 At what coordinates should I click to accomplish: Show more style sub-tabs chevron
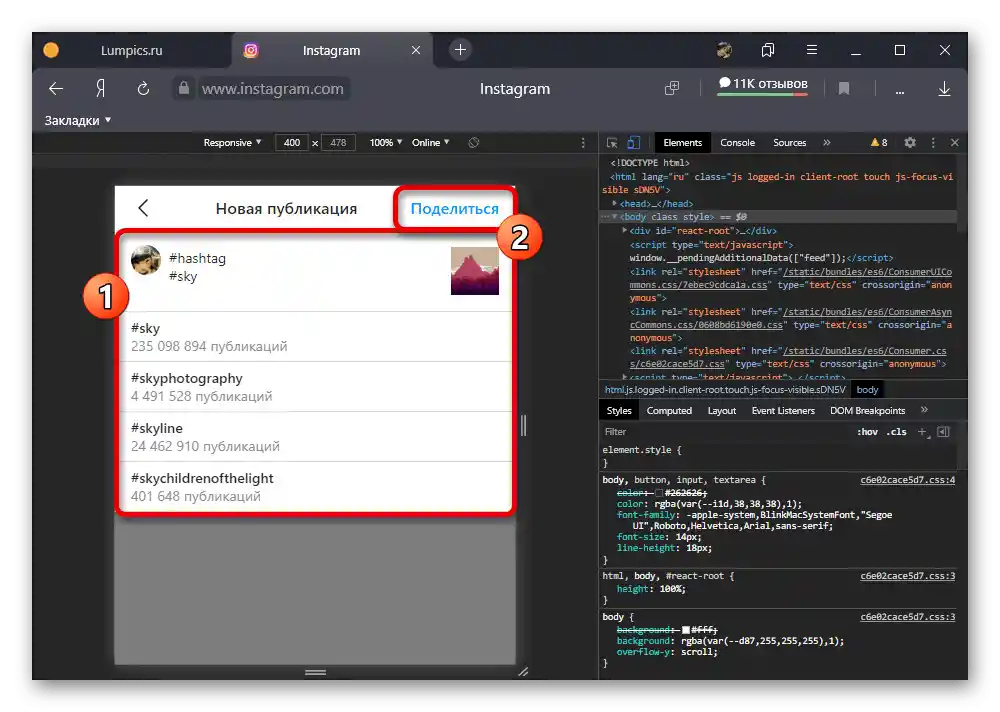pyautogui.click(x=924, y=410)
